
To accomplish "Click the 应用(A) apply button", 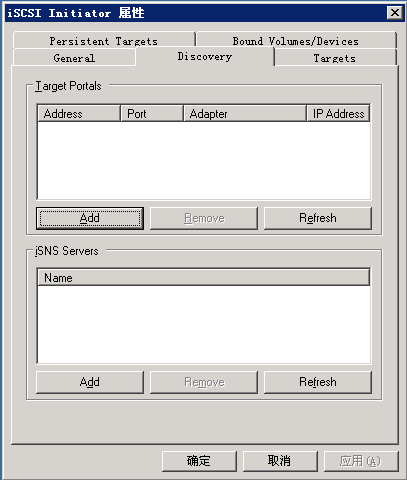I will (x=361, y=461).
